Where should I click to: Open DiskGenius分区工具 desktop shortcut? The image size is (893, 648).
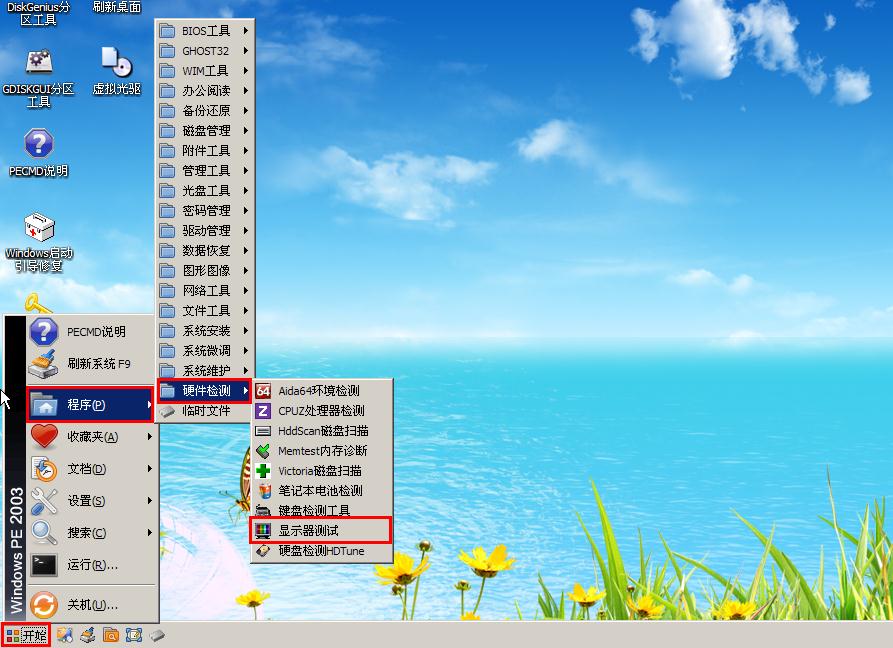38,13
